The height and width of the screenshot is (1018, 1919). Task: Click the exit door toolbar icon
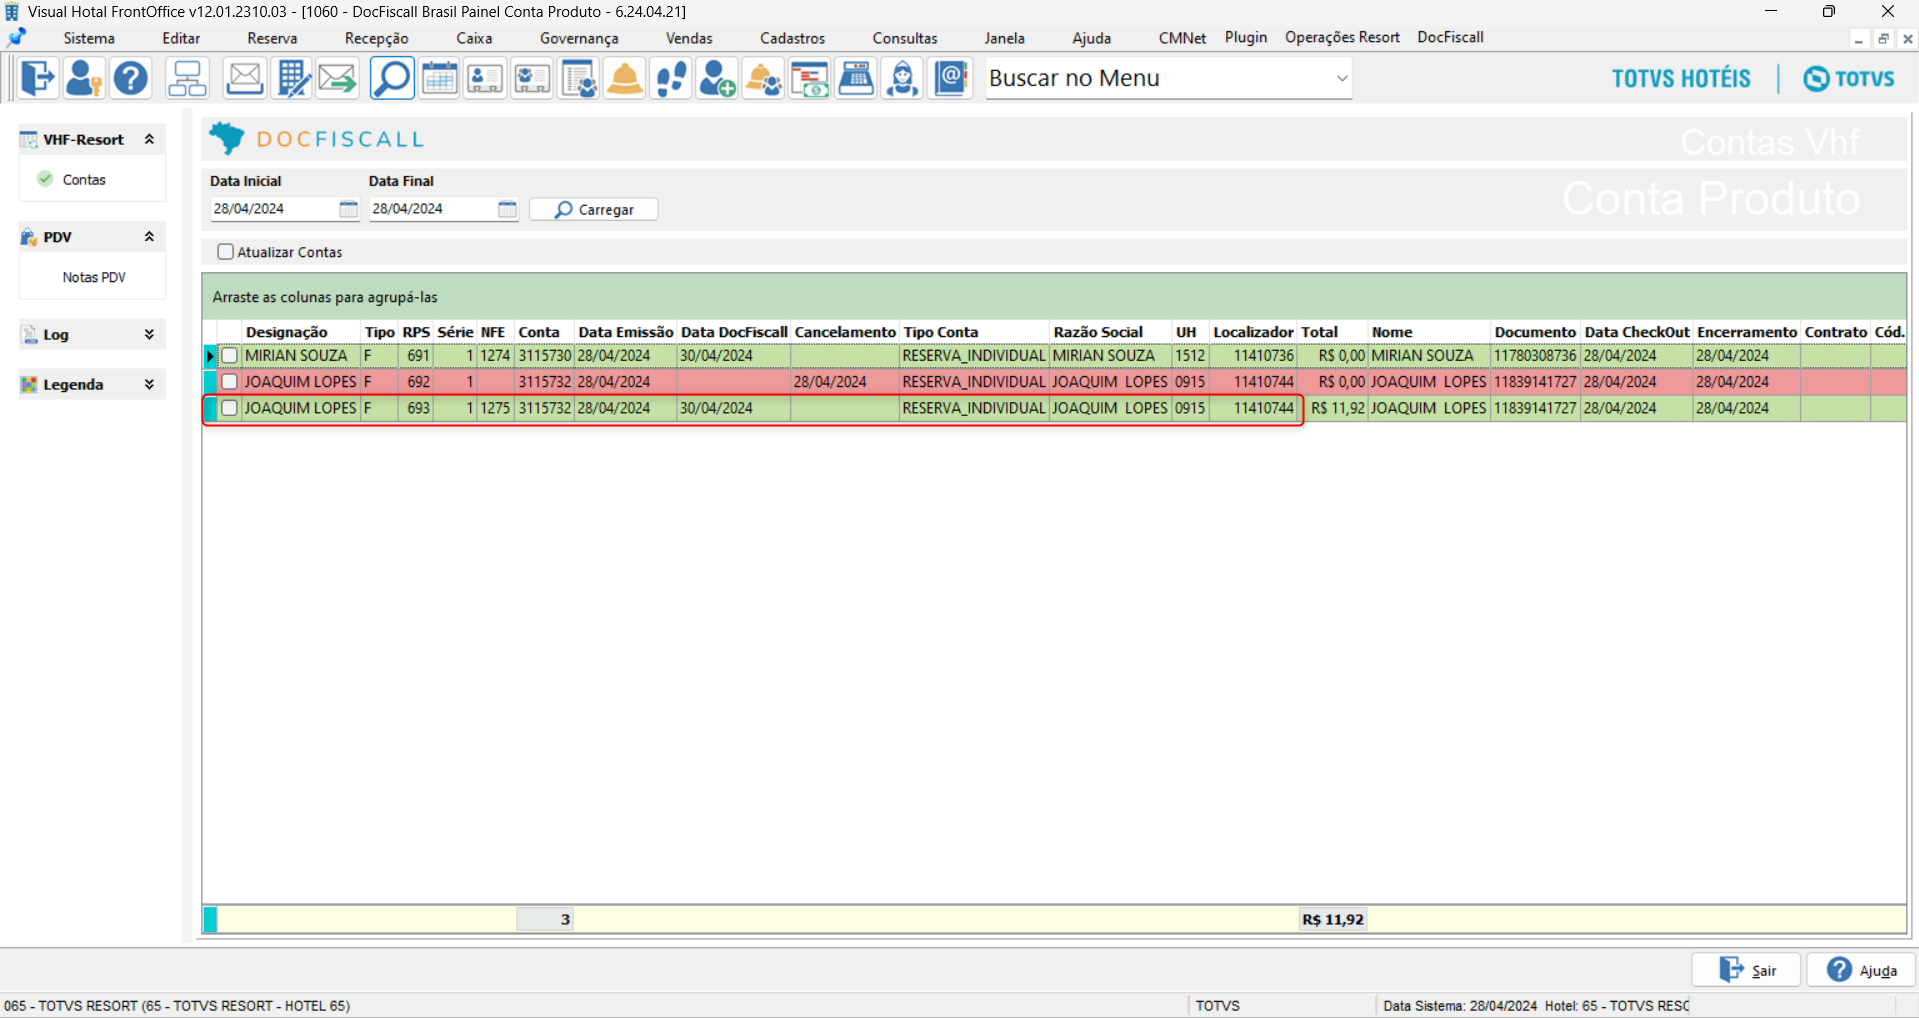38,78
